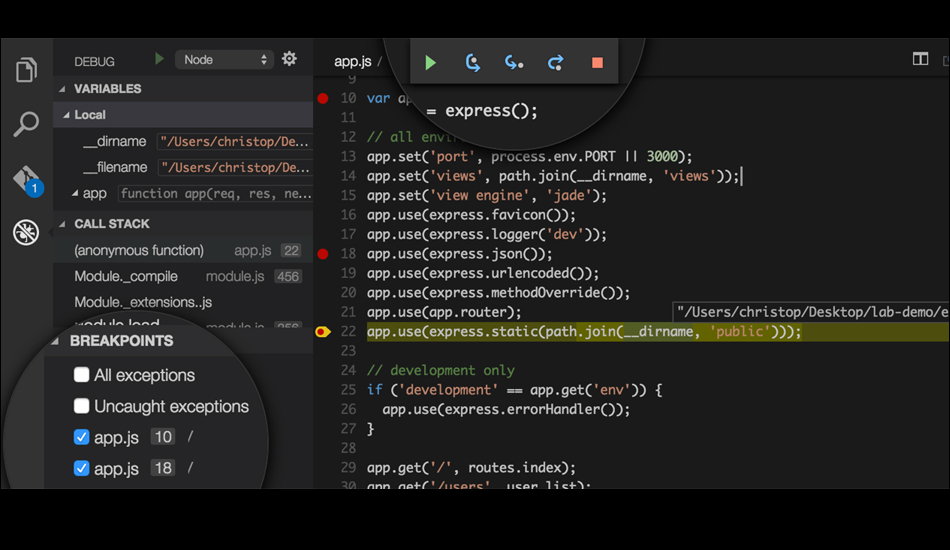Disable app.js line 10 breakpoint
The image size is (950, 550).
pyautogui.click(x=81, y=437)
